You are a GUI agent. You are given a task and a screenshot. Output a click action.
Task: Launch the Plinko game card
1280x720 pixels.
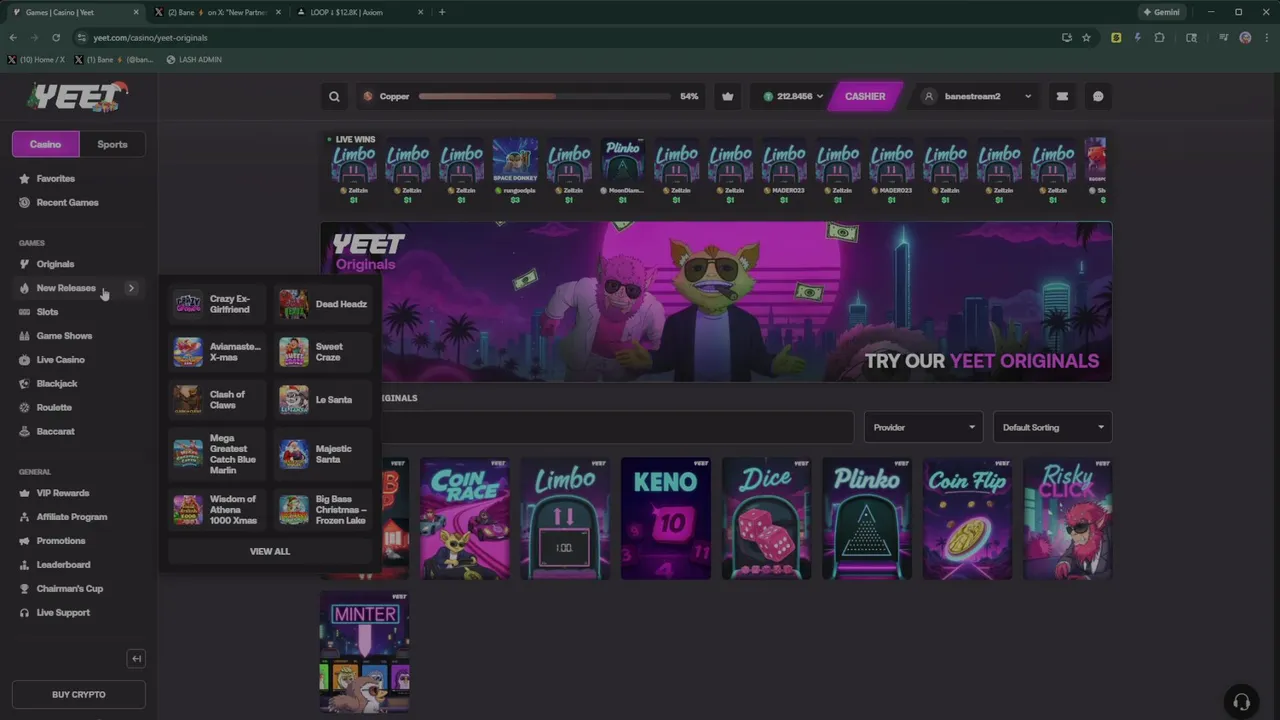867,519
